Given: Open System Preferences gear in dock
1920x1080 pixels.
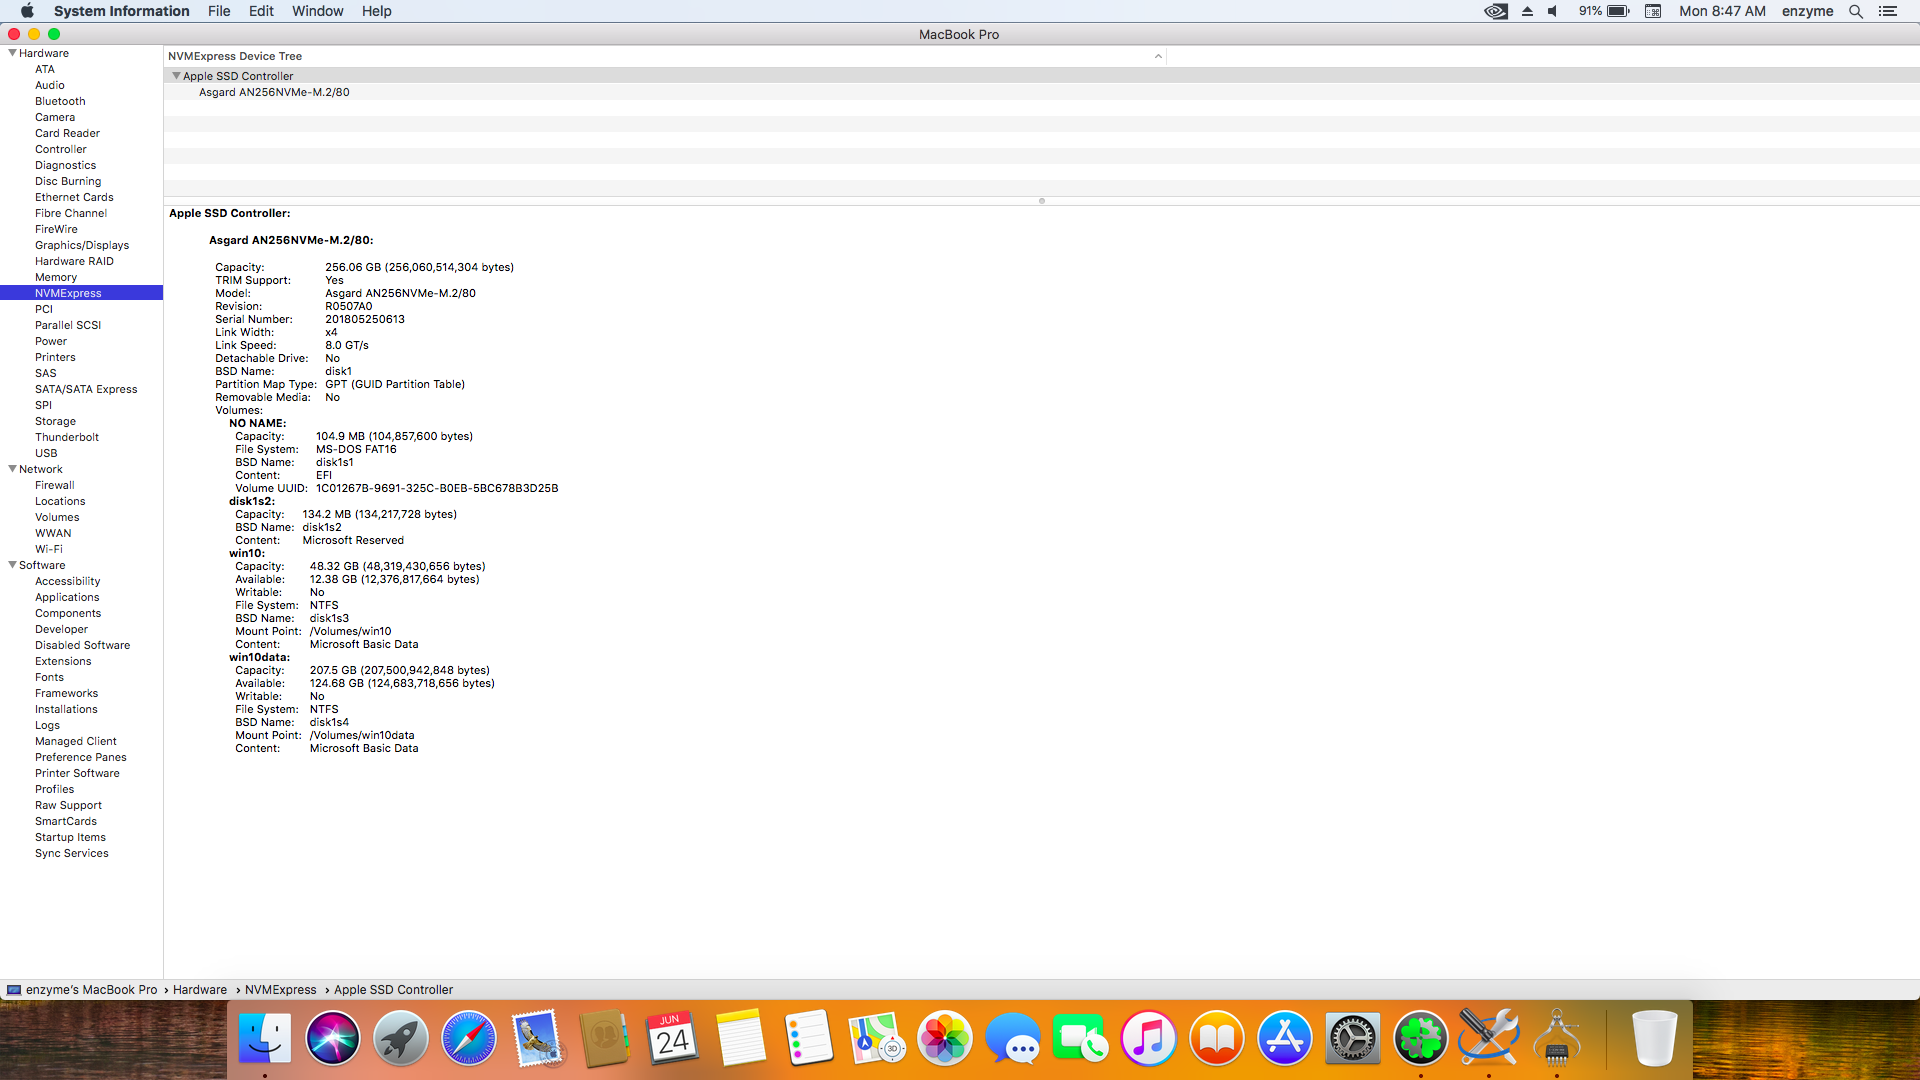Looking at the screenshot, I should point(1353,1039).
